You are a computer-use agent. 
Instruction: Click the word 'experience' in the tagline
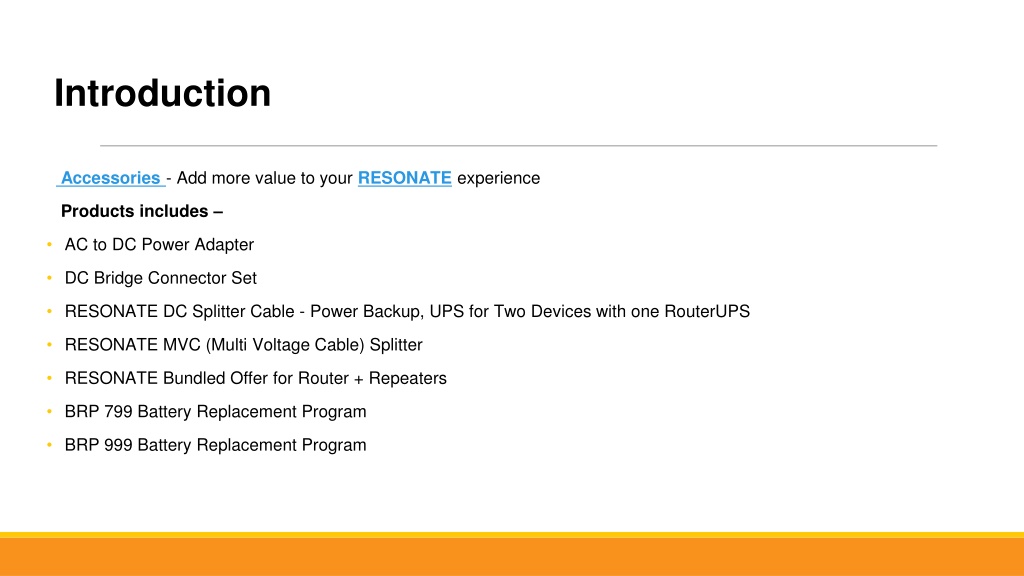pos(498,178)
